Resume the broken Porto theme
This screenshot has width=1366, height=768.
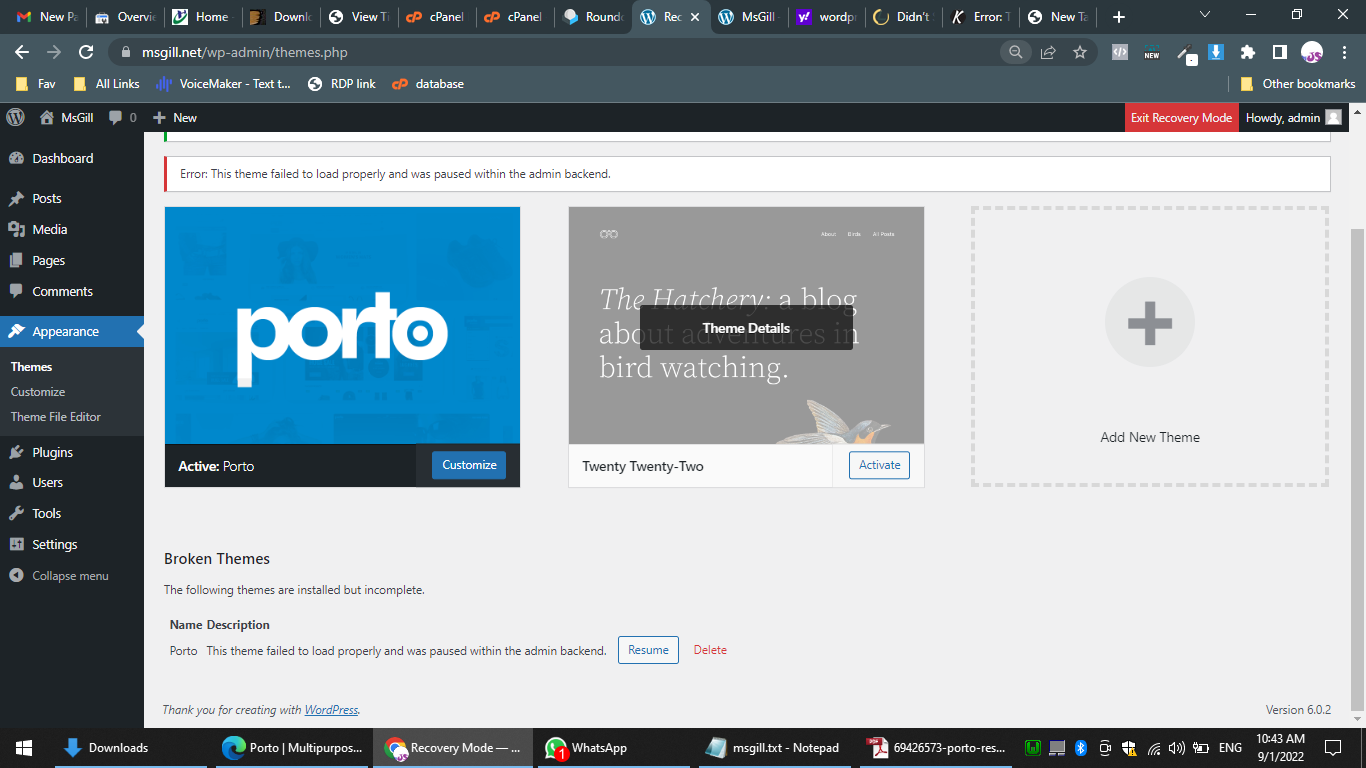click(x=648, y=650)
